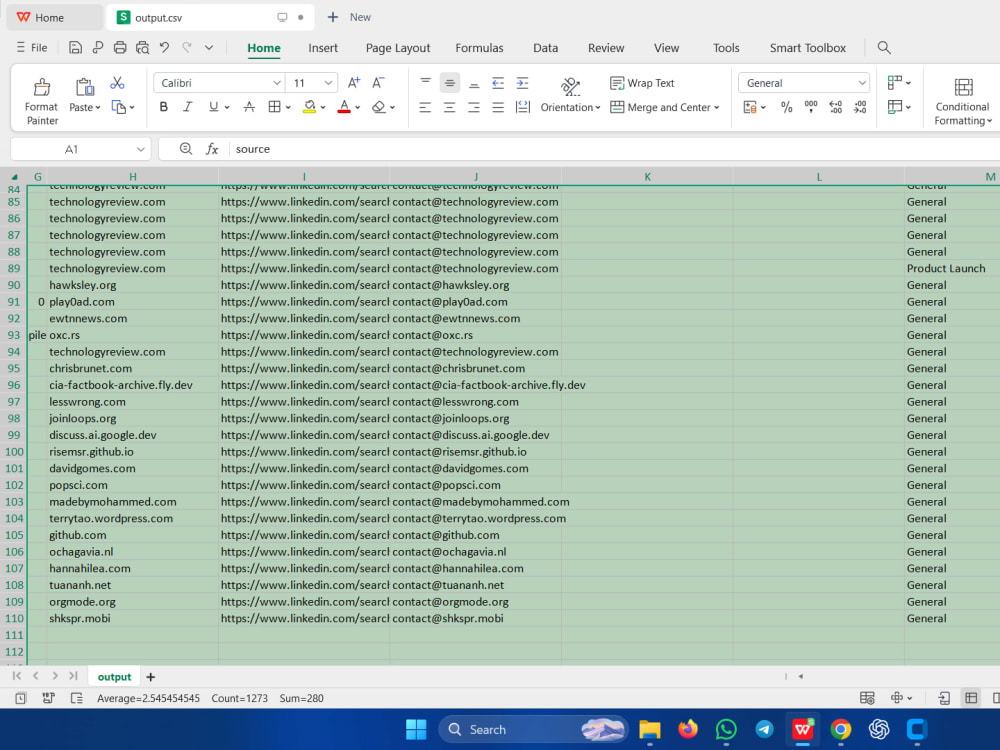Screen dimensions: 1000x750
Task: Expand the Name Box dropdown arrow
Action: pyautogui.click(x=140, y=149)
